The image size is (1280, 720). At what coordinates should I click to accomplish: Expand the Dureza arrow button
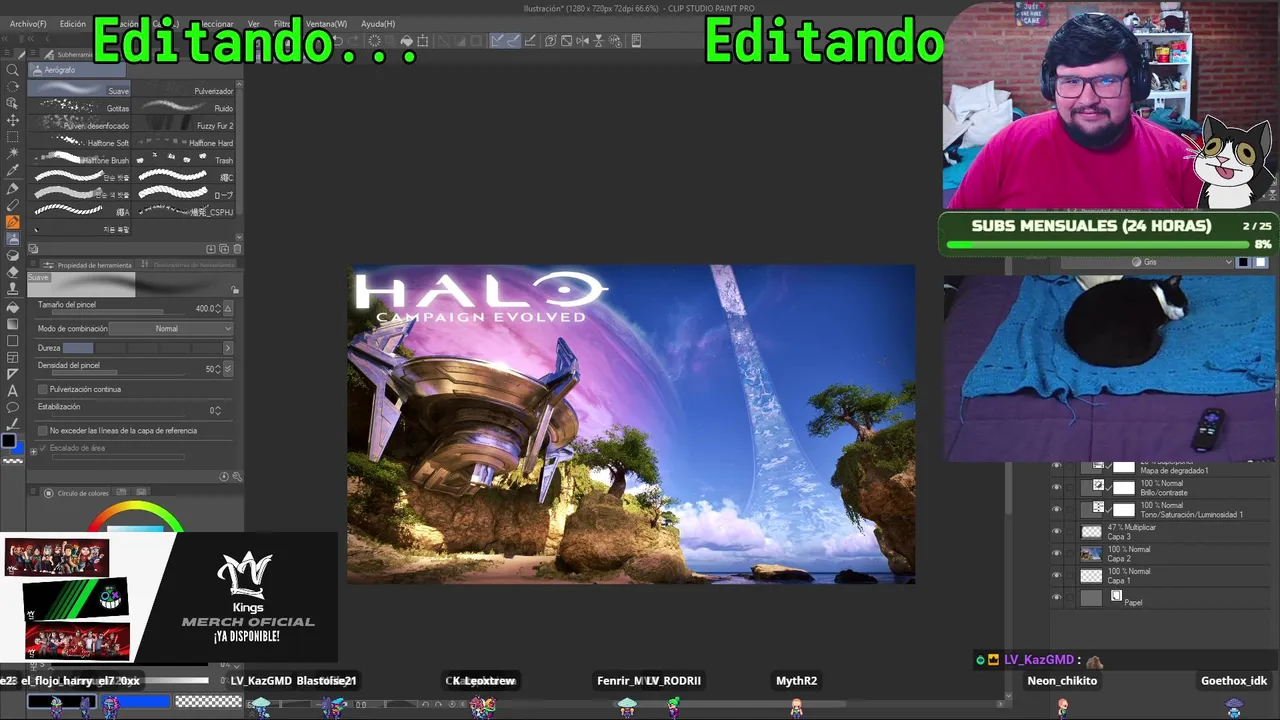228,348
